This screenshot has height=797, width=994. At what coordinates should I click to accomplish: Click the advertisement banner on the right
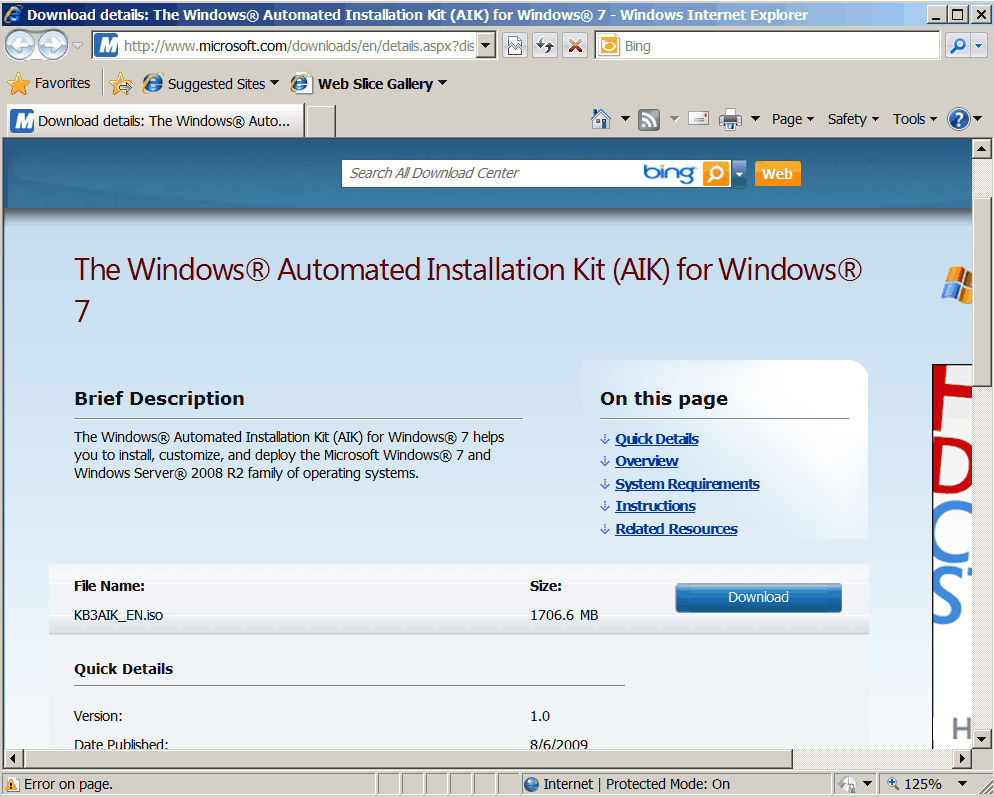(x=952, y=555)
